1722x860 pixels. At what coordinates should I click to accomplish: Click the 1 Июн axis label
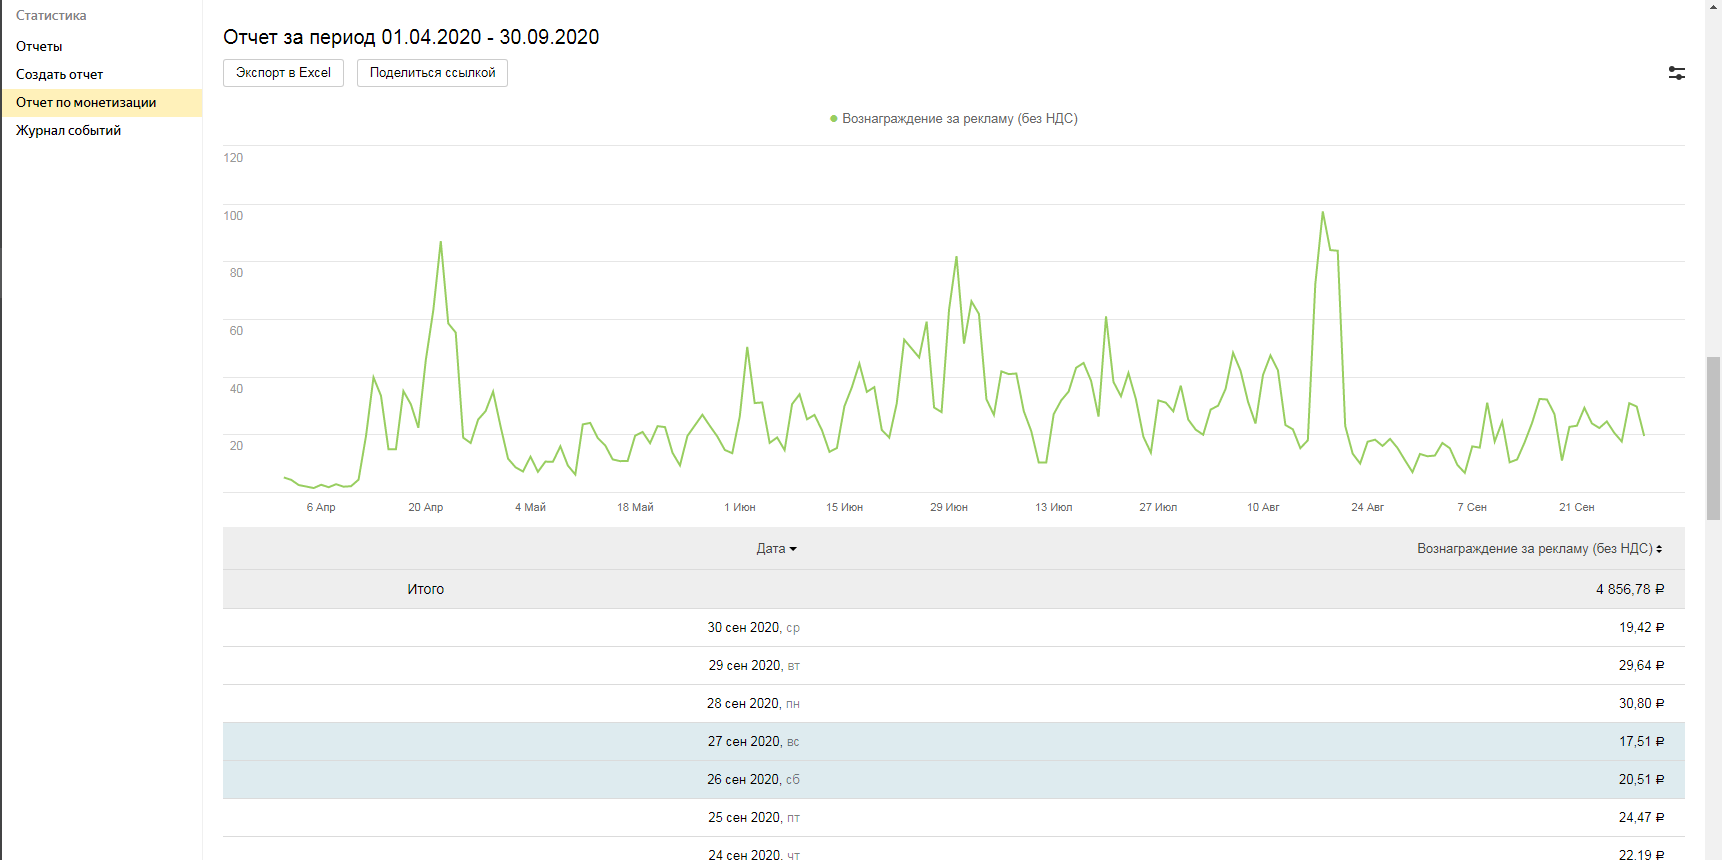tap(740, 508)
